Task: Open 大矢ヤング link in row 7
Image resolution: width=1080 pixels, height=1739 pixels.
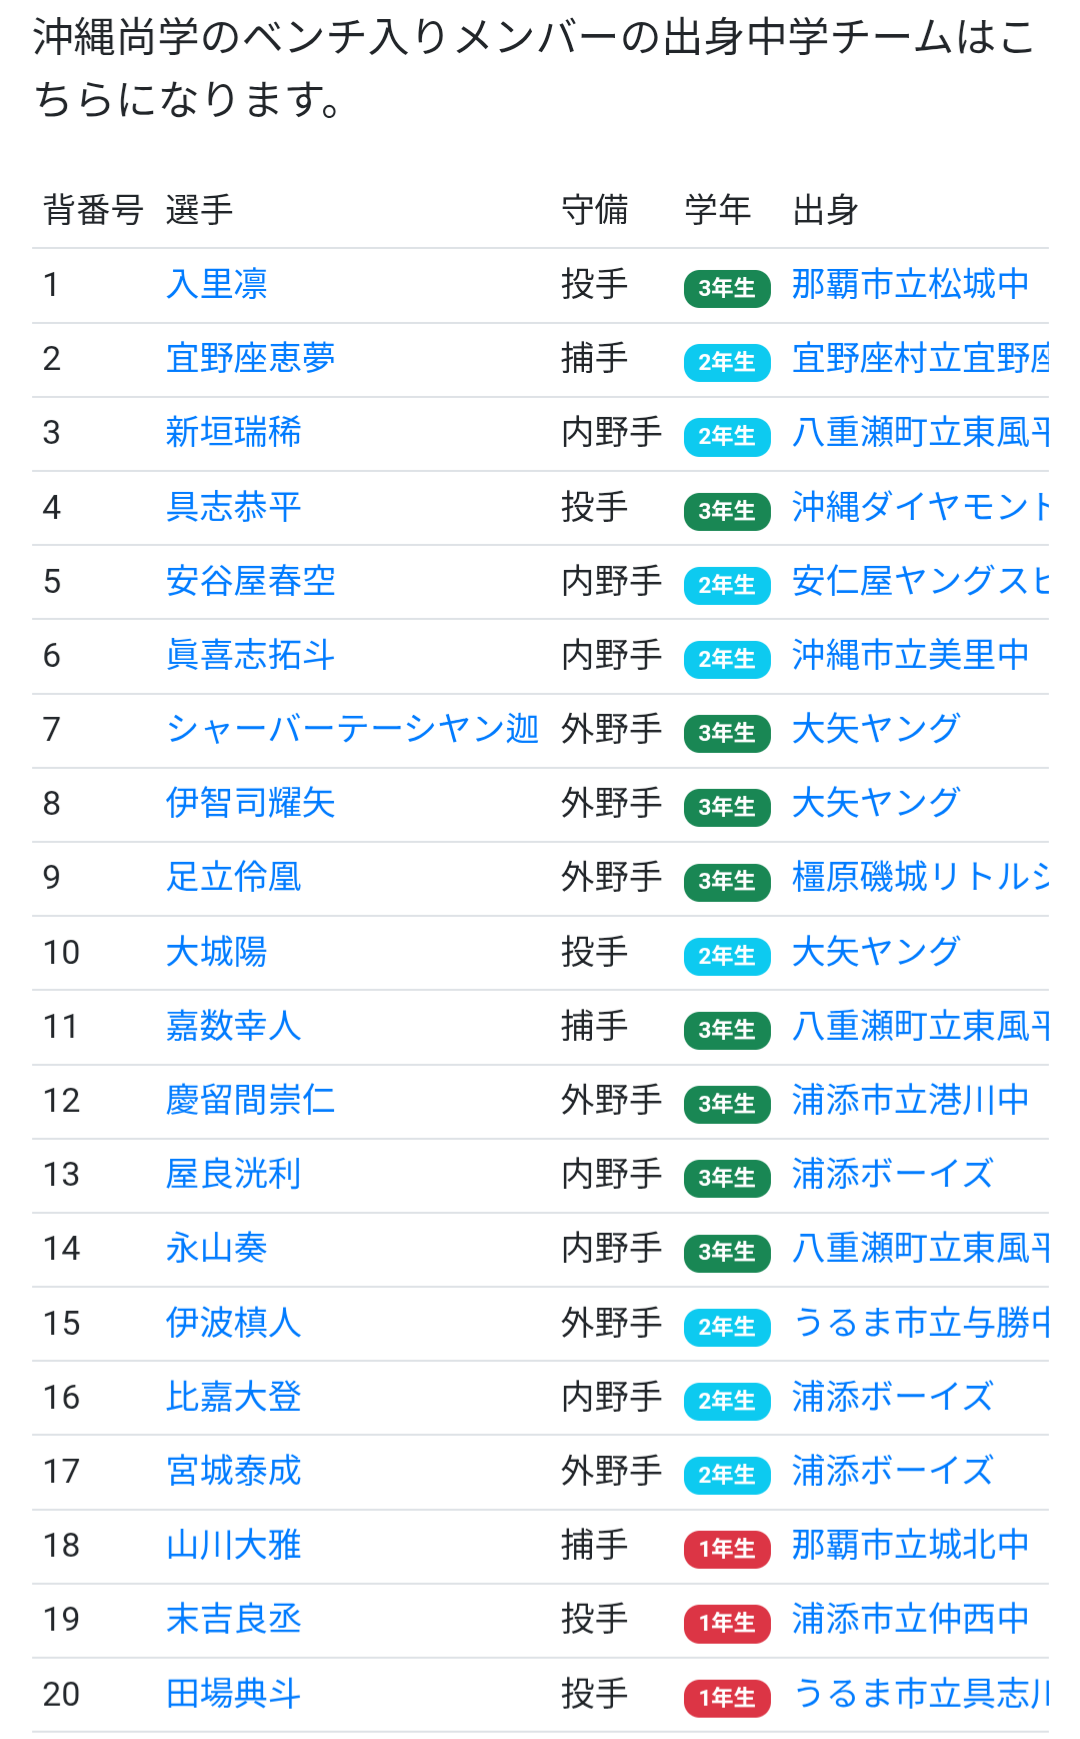Action: [876, 730]
